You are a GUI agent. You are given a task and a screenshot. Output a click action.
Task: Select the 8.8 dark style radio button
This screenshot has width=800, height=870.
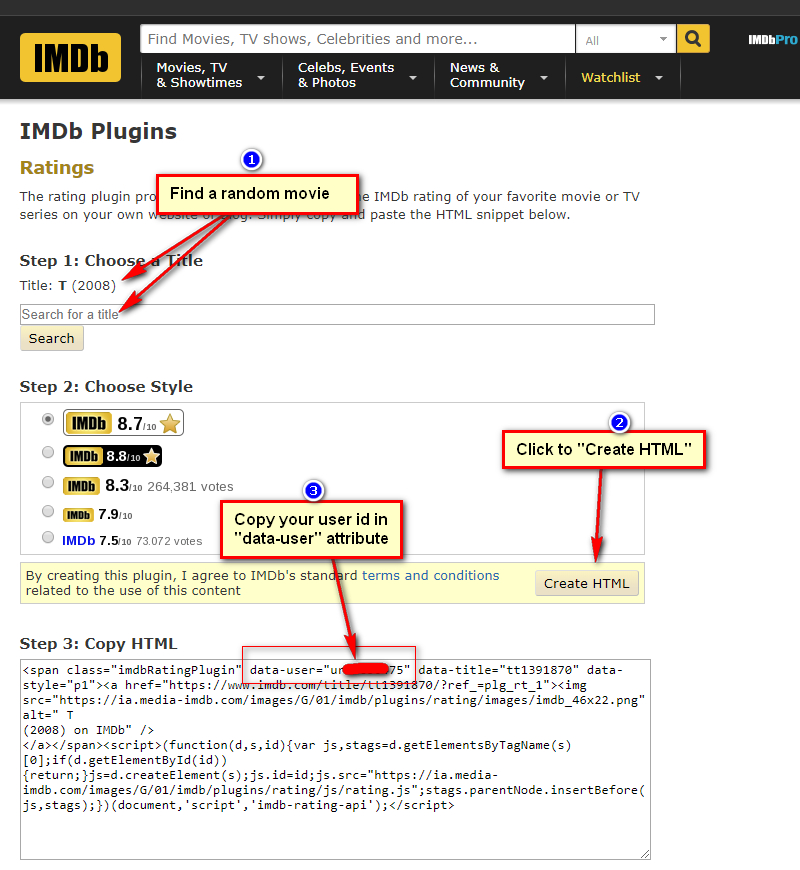pos(48,452)
